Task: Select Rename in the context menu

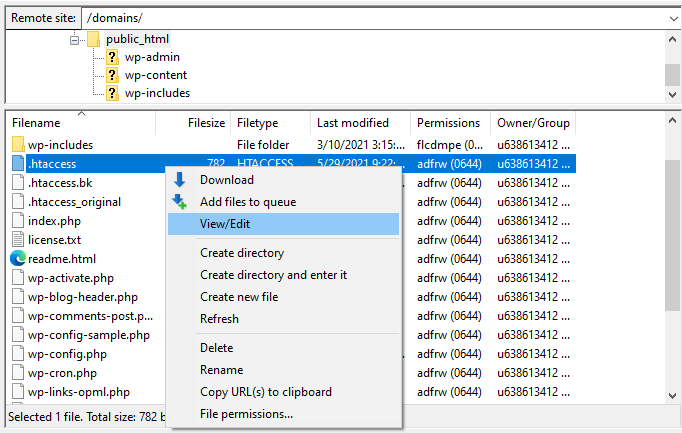Action: [221, 370]
